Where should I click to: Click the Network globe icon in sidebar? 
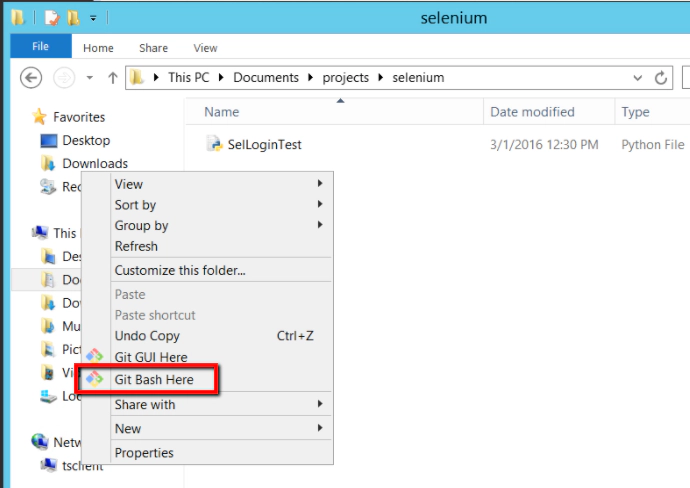pos(40,441)
